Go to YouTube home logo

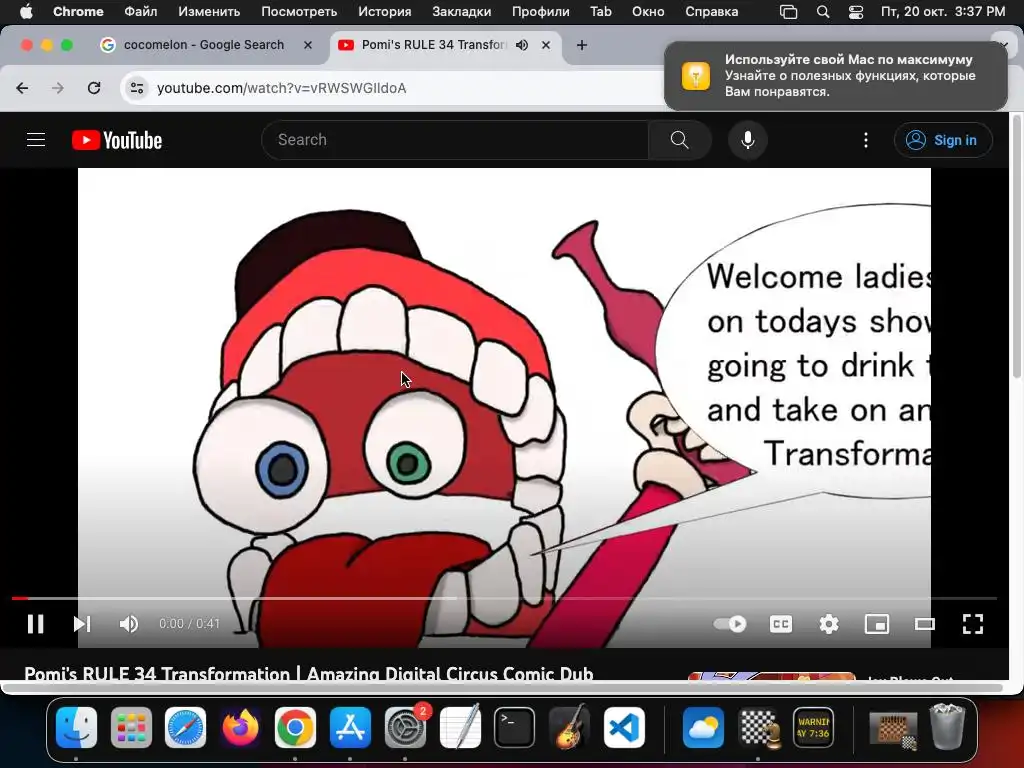click(117, 140)
